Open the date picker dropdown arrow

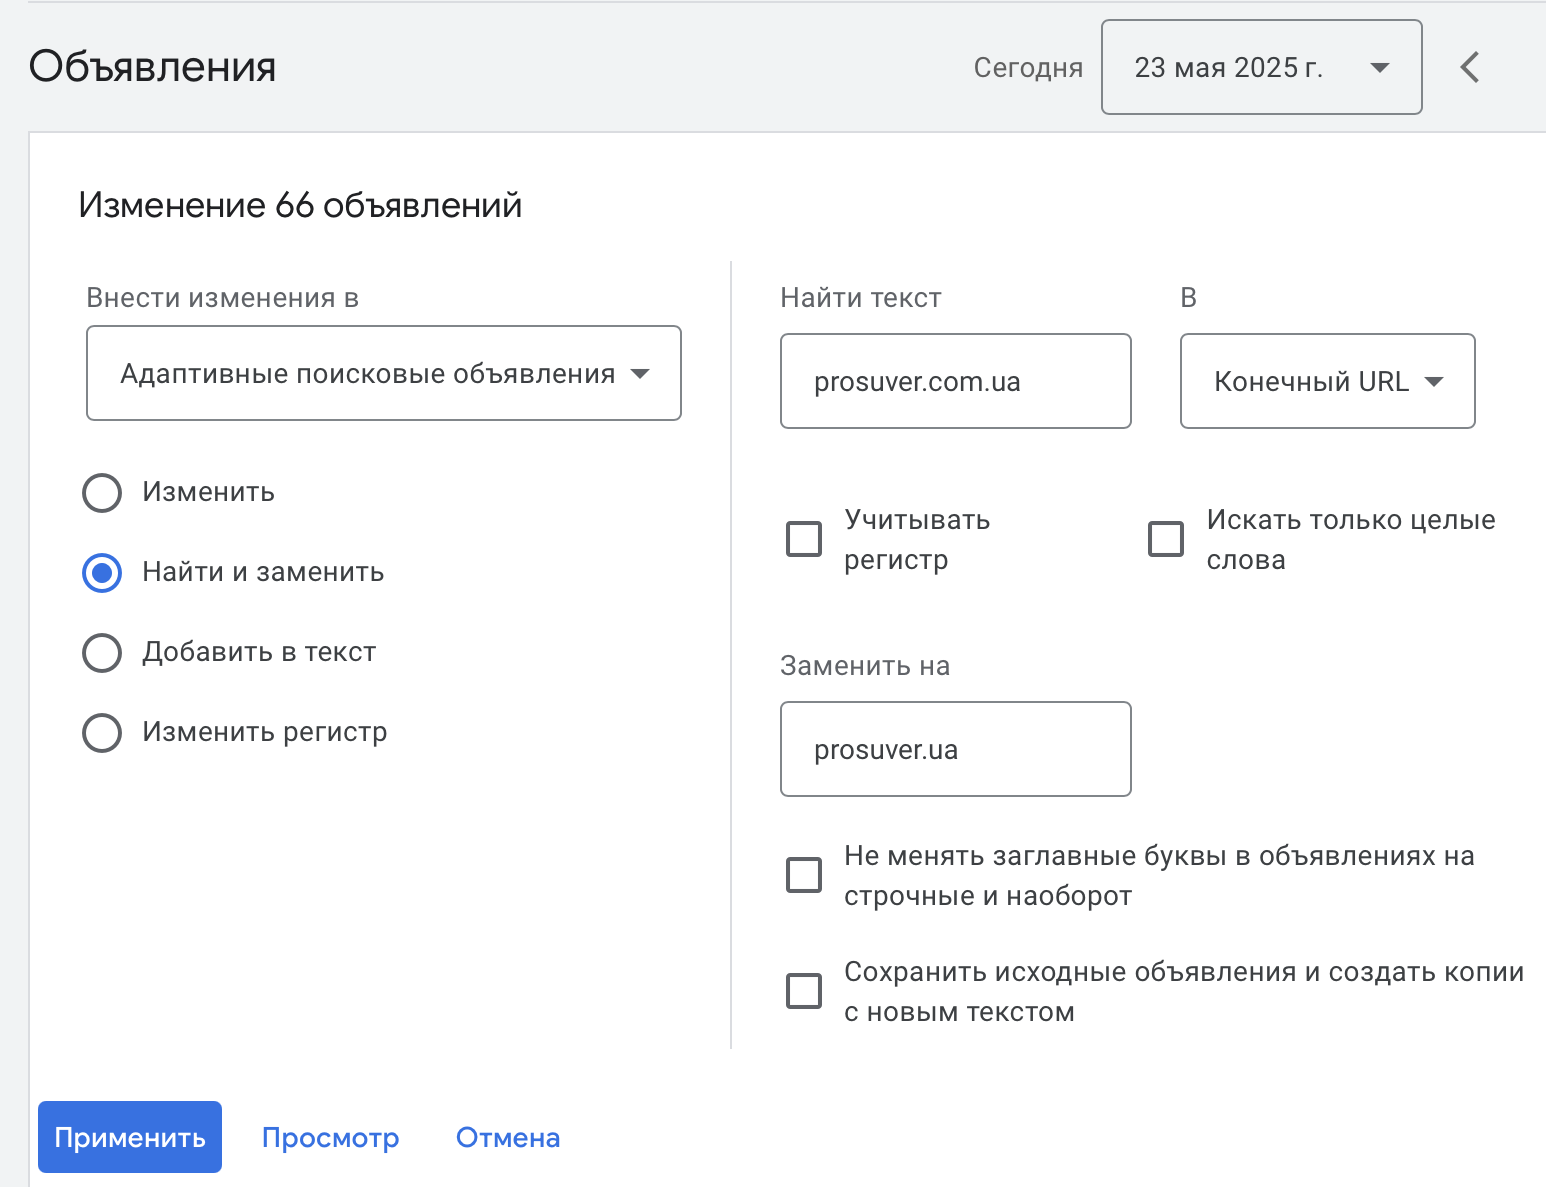[x=1379, y=67]
